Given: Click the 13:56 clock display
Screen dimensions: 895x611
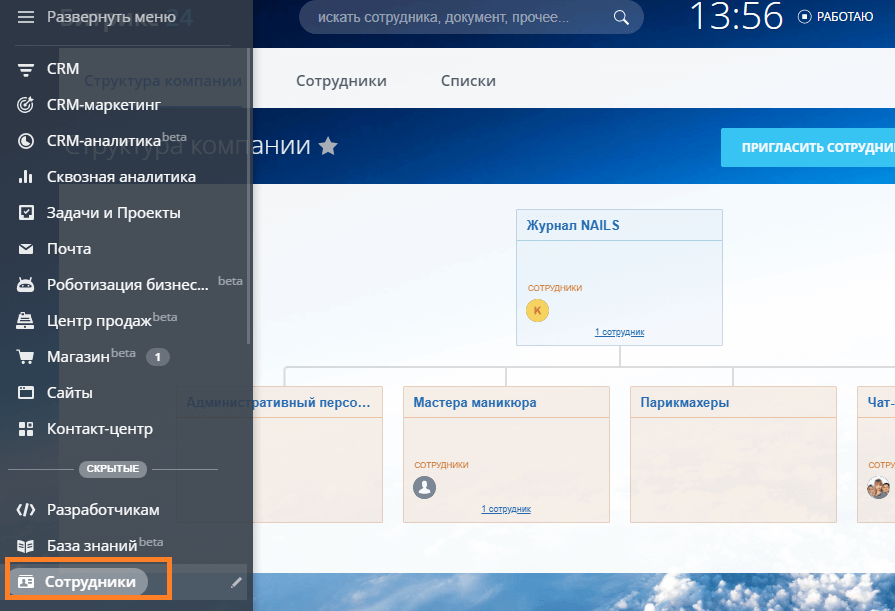Looking at the screenshot, I should [736, 17].
